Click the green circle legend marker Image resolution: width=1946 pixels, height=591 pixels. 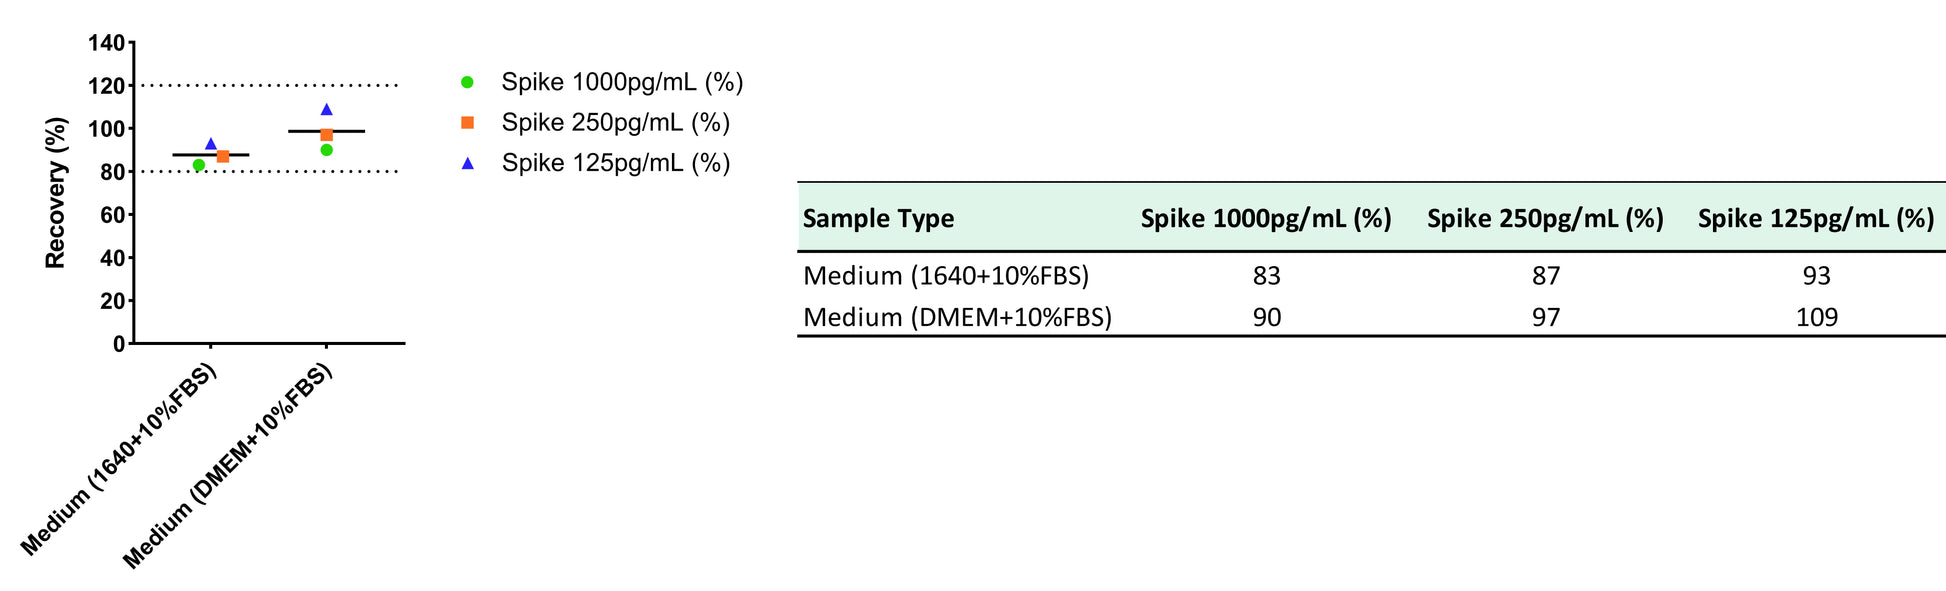pos(467,82)
